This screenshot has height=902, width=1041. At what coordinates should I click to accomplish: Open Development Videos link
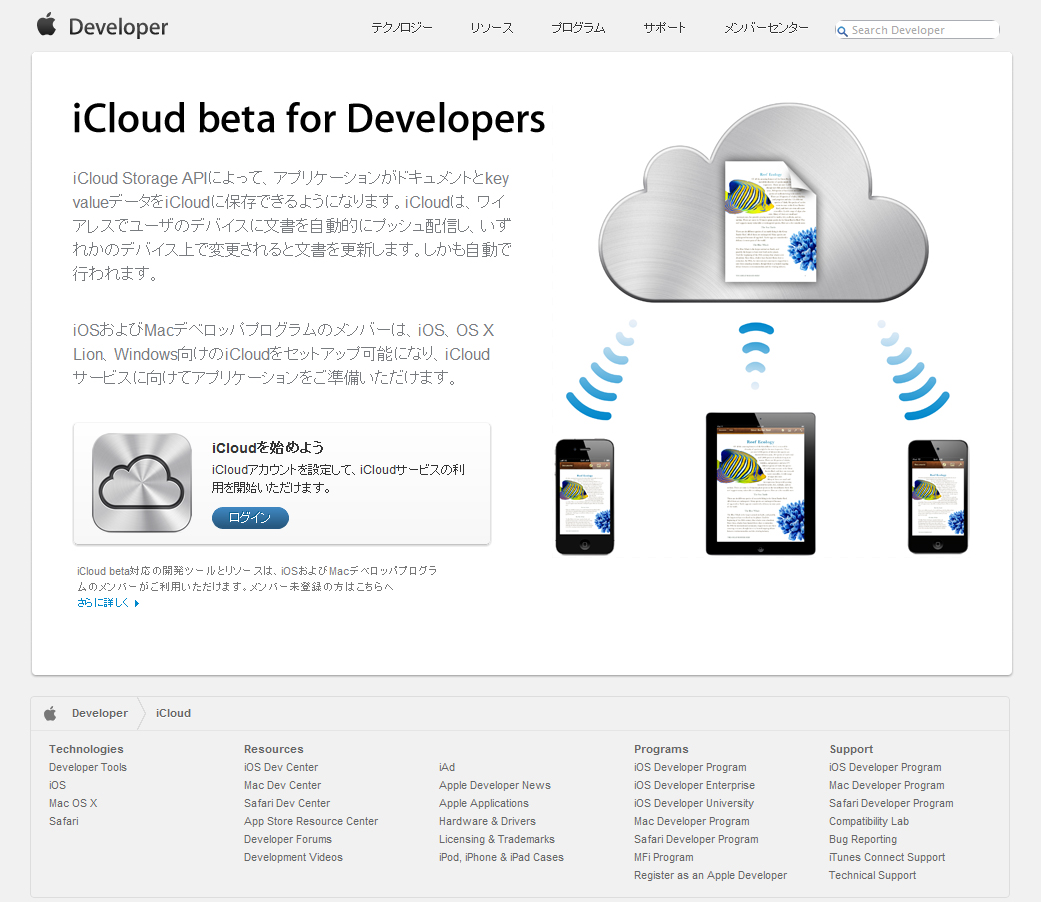293,857
